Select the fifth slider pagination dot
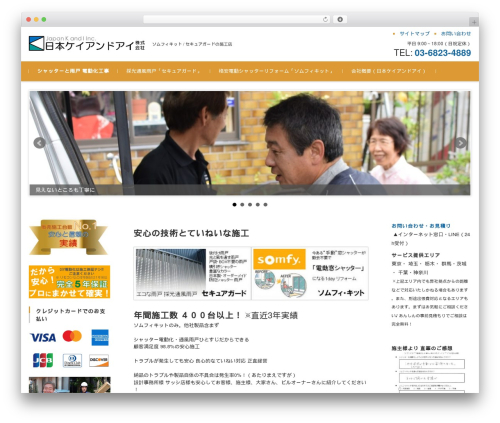500x423 pixels. click(265, 205)
